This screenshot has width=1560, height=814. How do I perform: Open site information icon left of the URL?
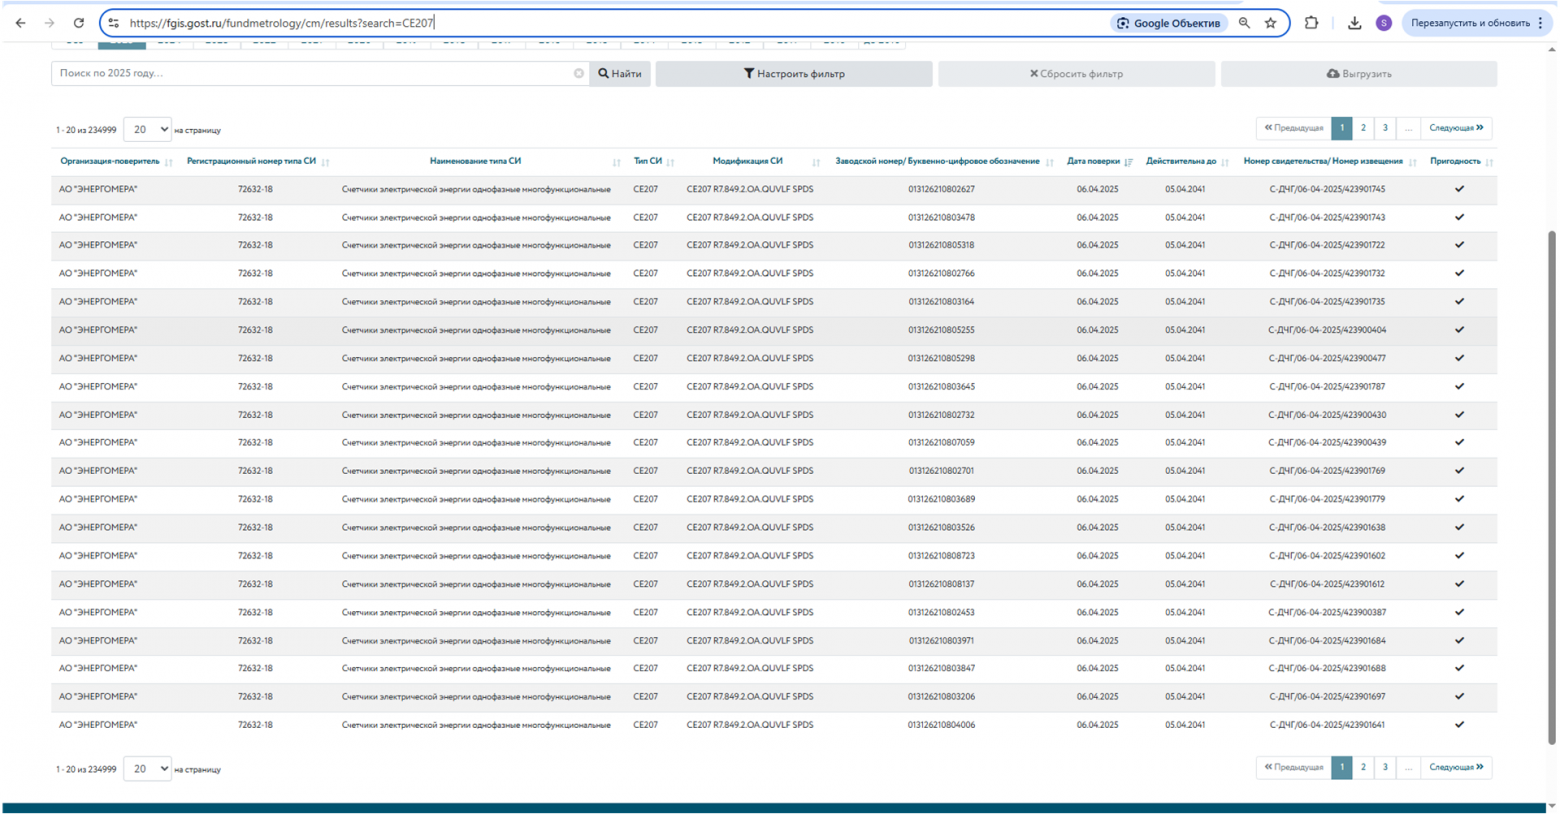pos(114,23)
